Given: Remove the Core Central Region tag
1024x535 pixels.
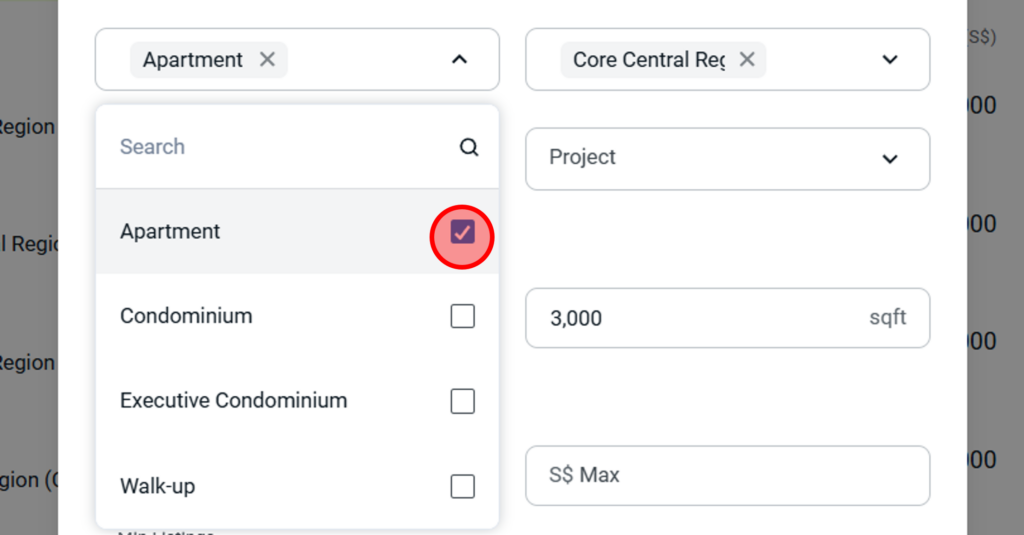Looking at the screenshot, I should tap(747, 60).
